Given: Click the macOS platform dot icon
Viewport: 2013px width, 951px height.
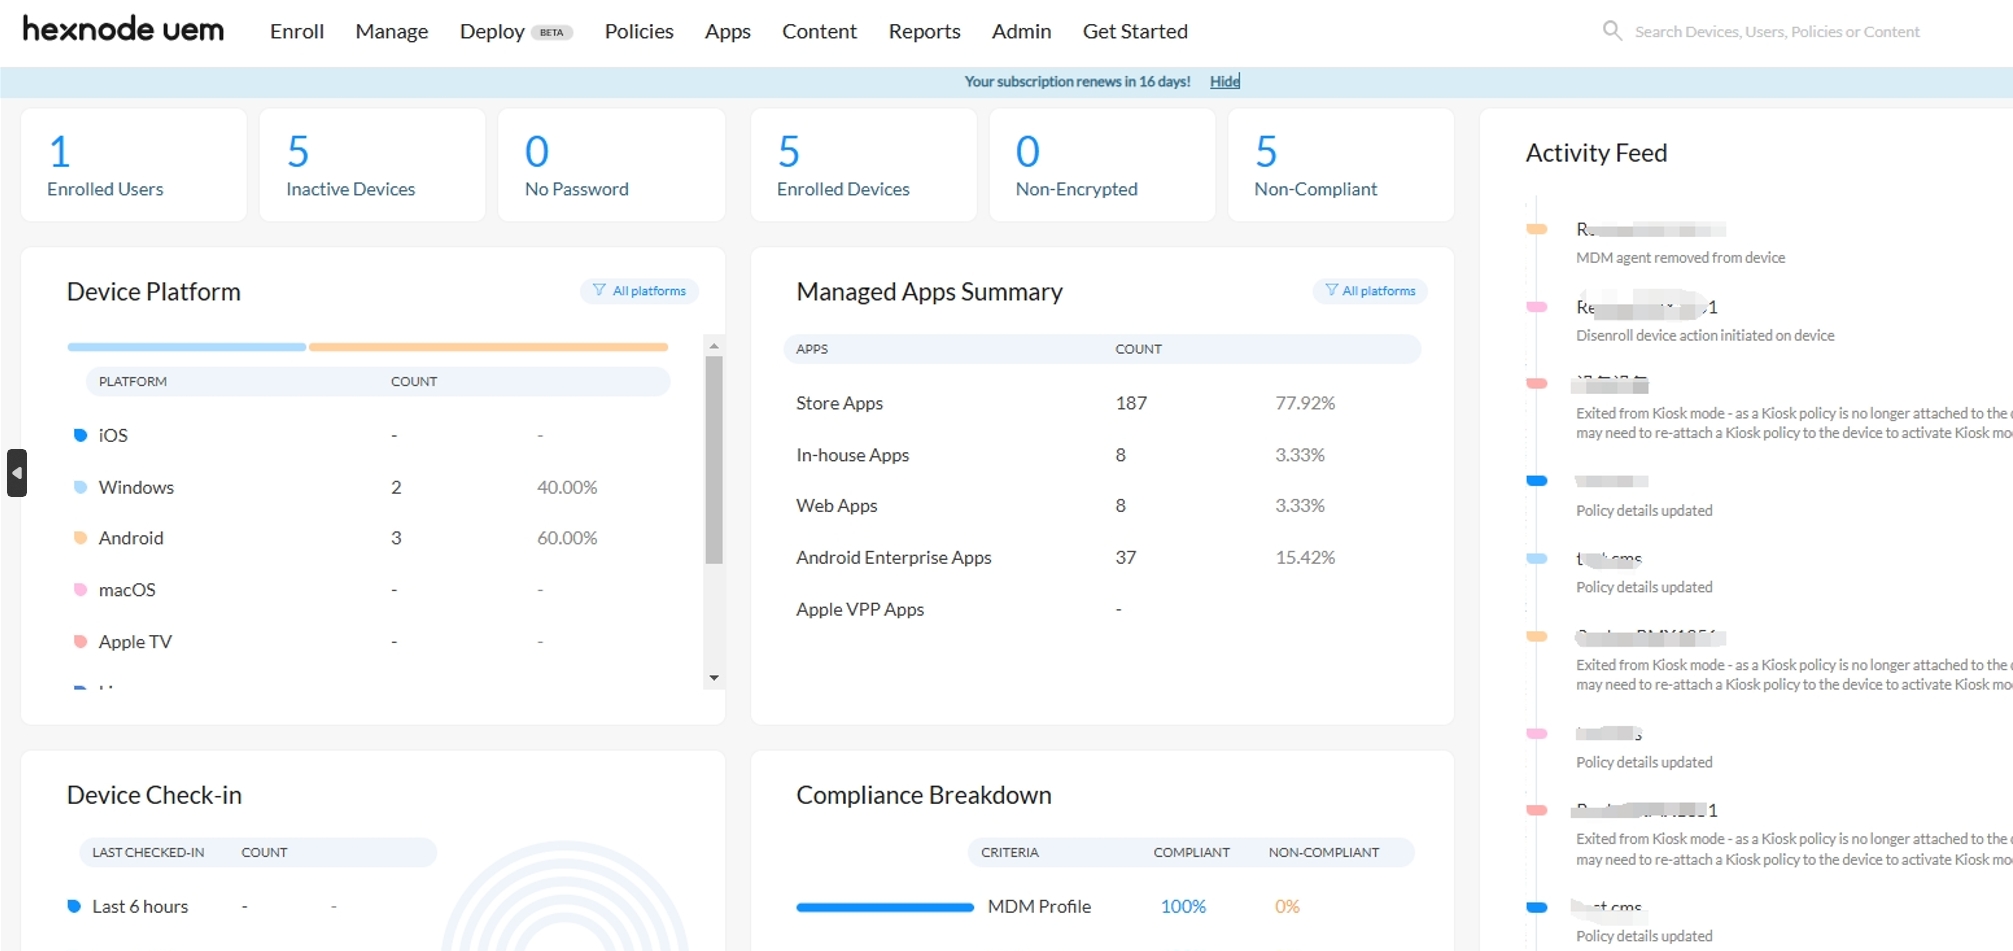Looking at the screenshot, I should point(81,590).
